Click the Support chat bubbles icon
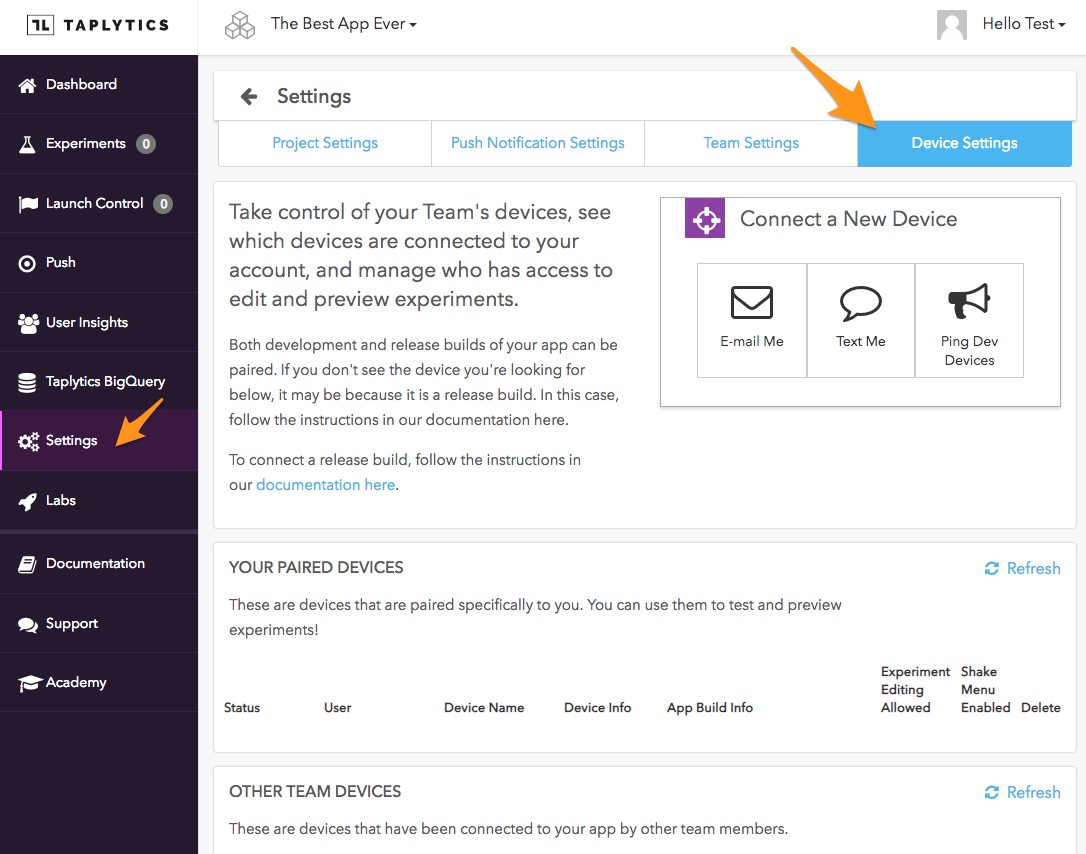The image size is (1086, 854). pos(28,625)
